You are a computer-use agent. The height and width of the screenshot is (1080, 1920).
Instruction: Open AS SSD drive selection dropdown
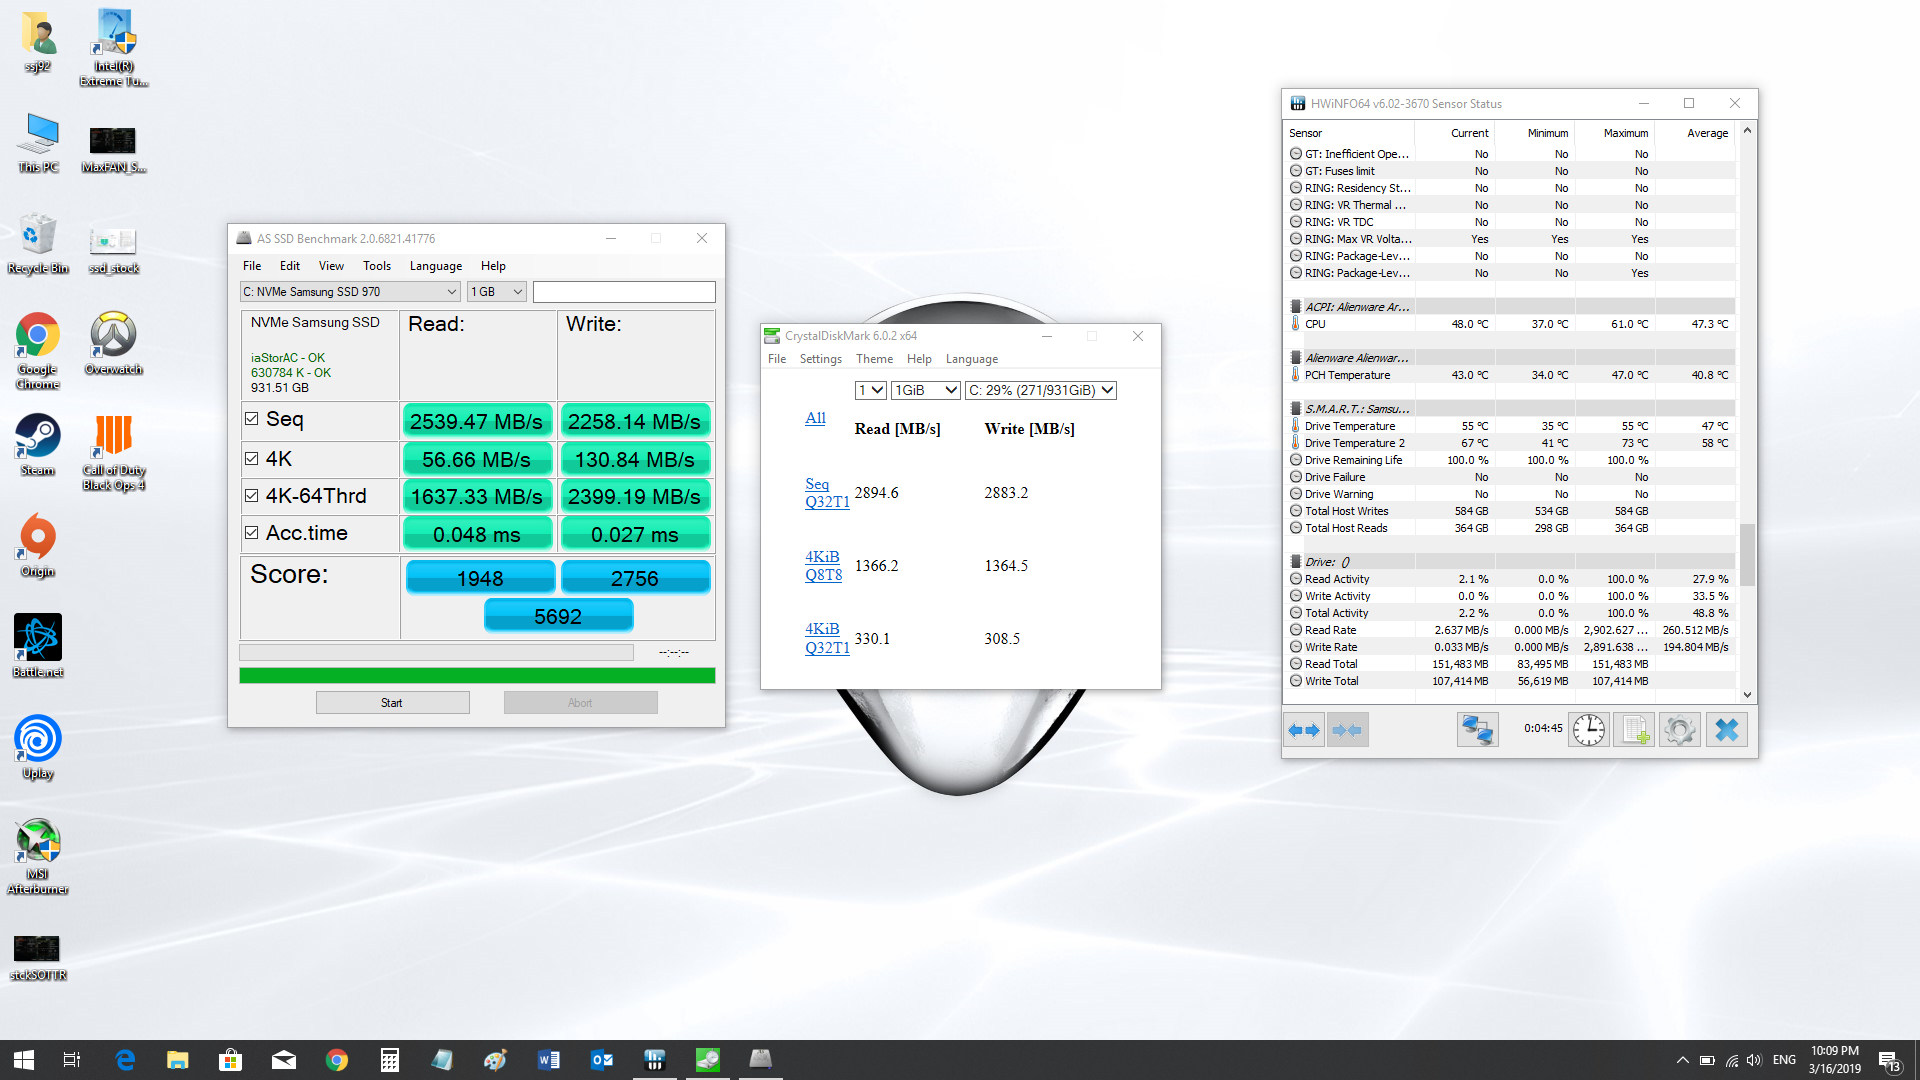[x=350, y=292]
